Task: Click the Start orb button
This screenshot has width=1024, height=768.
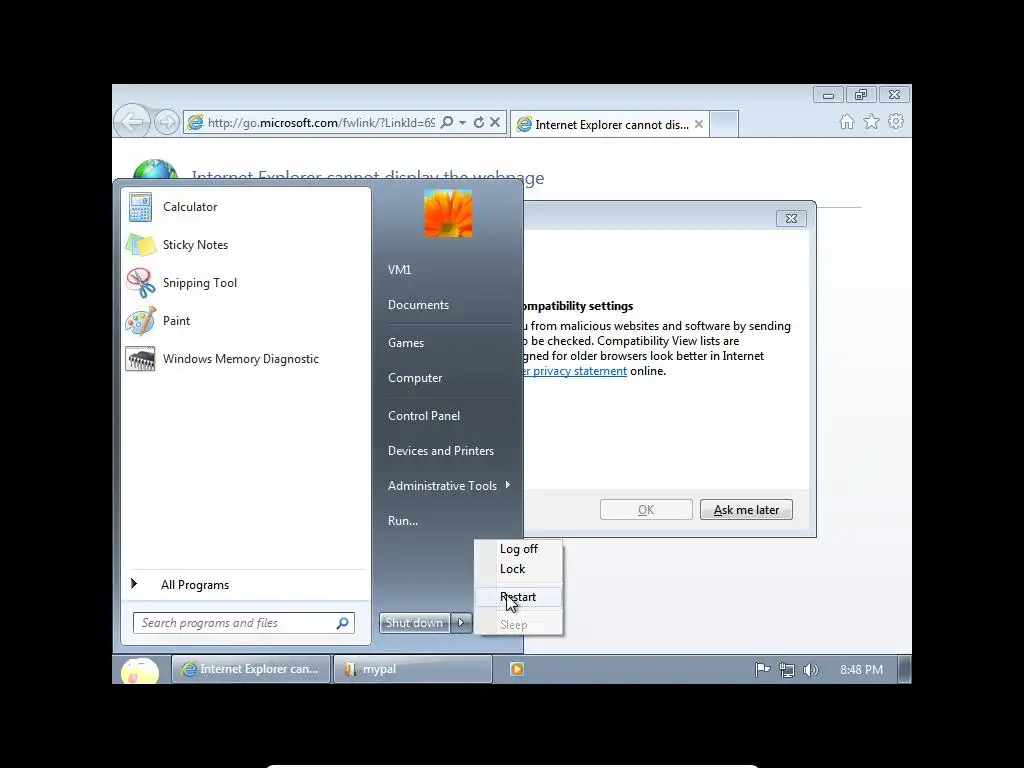Action: [x=140, y=670]
